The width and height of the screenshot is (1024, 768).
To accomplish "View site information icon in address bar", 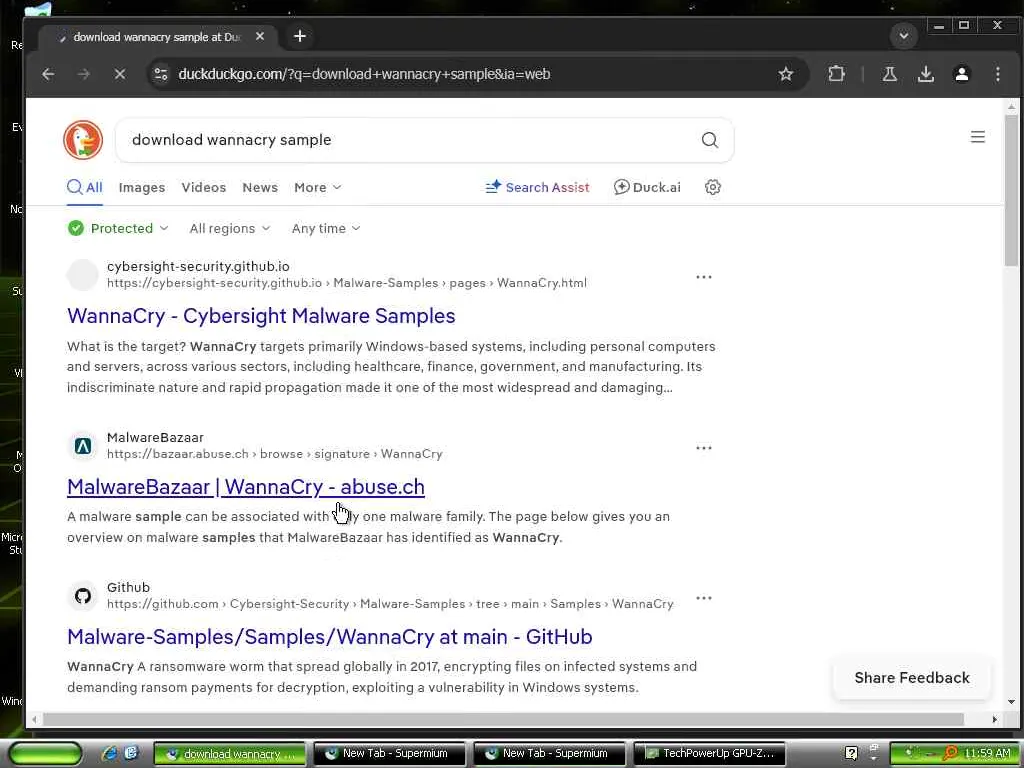I will [x=161, y=74].
